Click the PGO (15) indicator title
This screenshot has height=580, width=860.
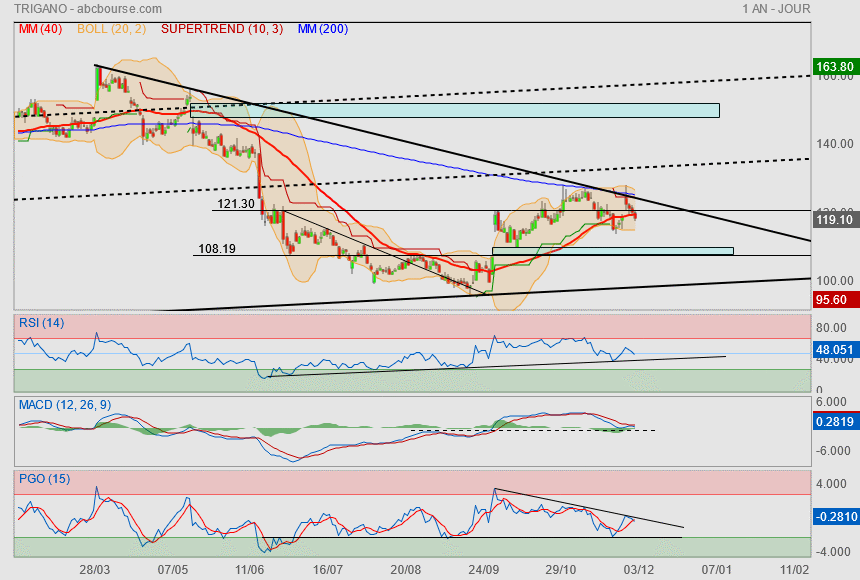(x=44, y=478)
